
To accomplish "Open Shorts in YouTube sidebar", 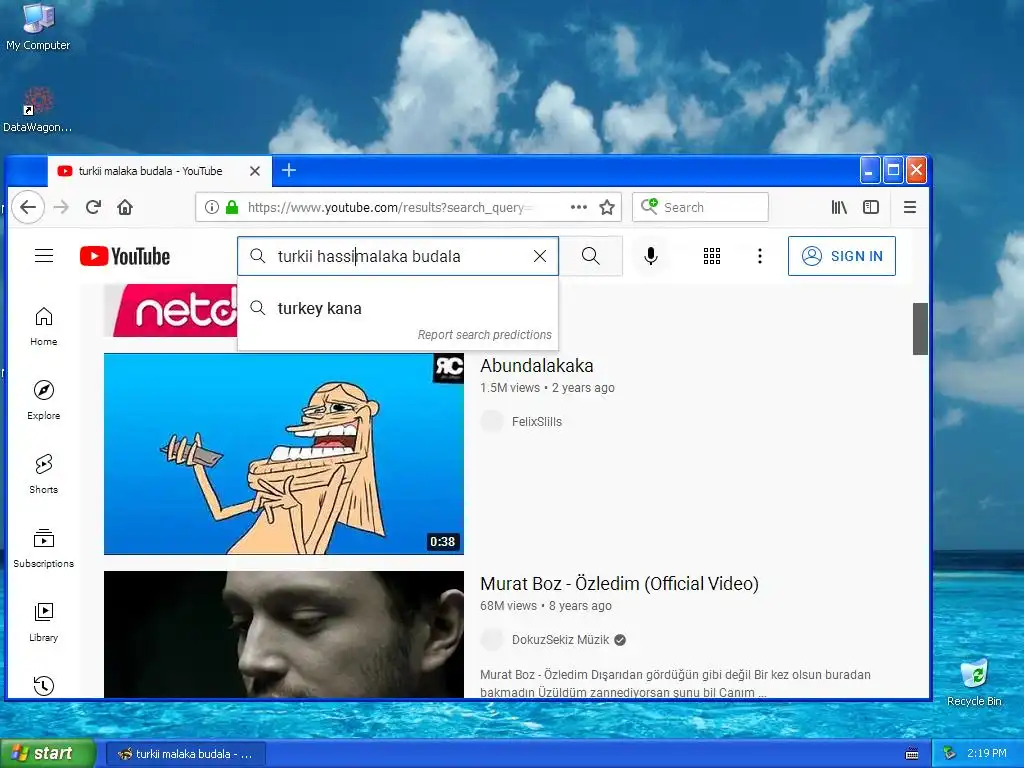I will pyautogui.click(x=44, y=474).
